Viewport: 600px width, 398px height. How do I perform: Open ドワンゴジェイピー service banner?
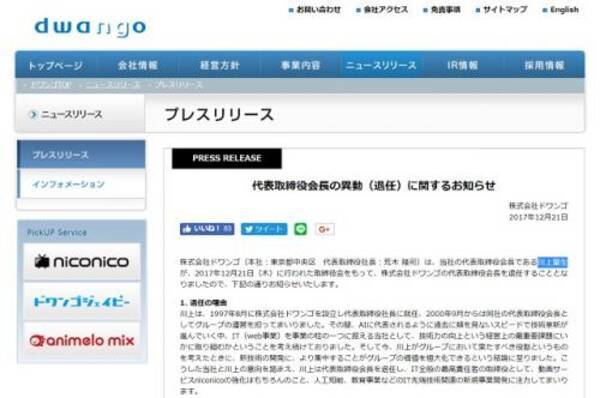pos(82,302)
